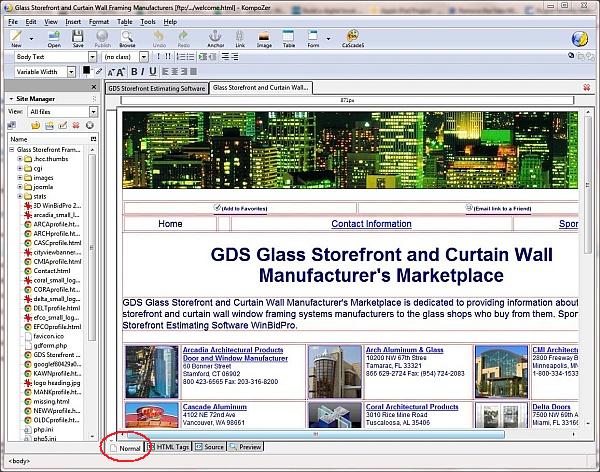The width and height of the screenshot is (600, 472).
Task: Apply bulleted list formatting
Action: (x=190, y=57)
